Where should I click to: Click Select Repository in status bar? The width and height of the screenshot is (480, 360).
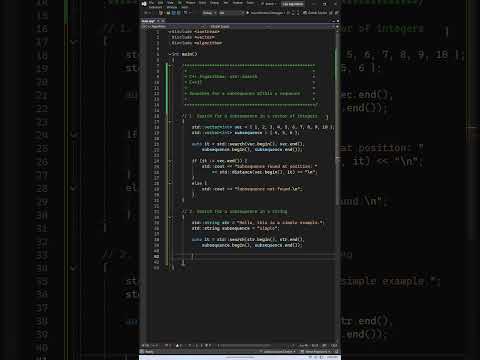point(316,352)
